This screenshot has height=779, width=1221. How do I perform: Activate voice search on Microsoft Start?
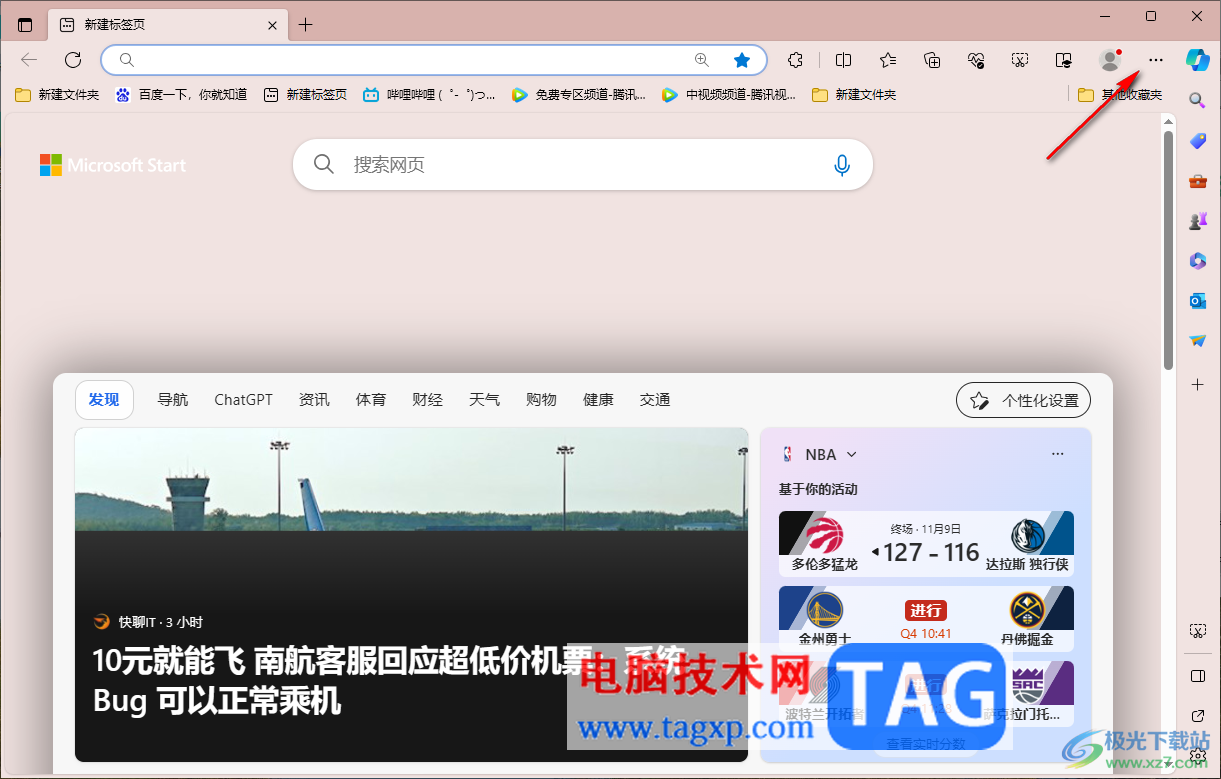pyautogui.click(x=842, y=164)
